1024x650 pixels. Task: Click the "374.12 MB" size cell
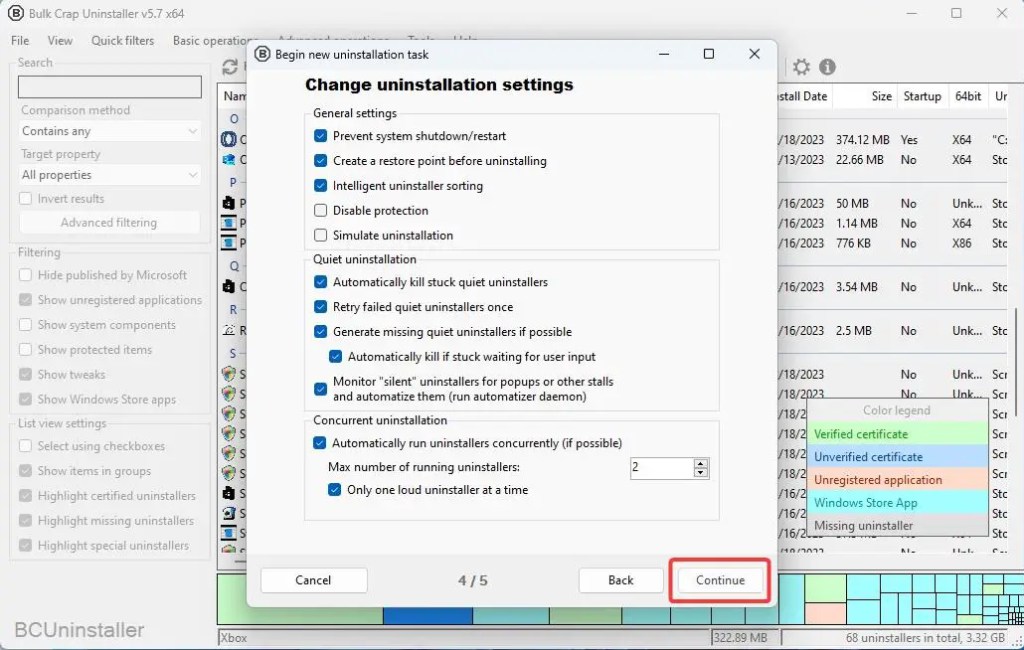tap(862, 140)
